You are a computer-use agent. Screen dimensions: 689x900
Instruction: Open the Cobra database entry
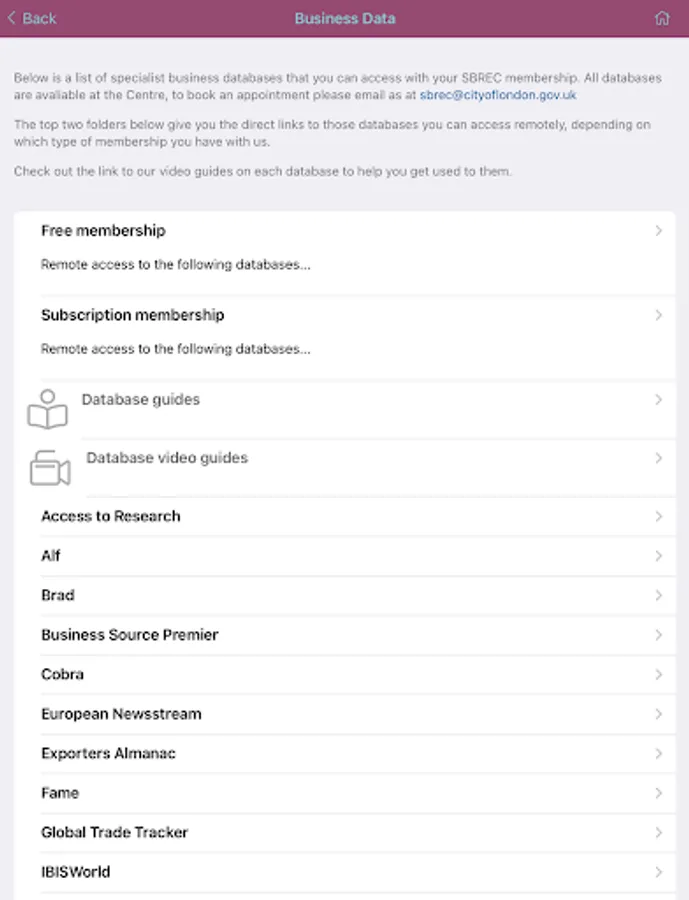click(x=62, y=674)
